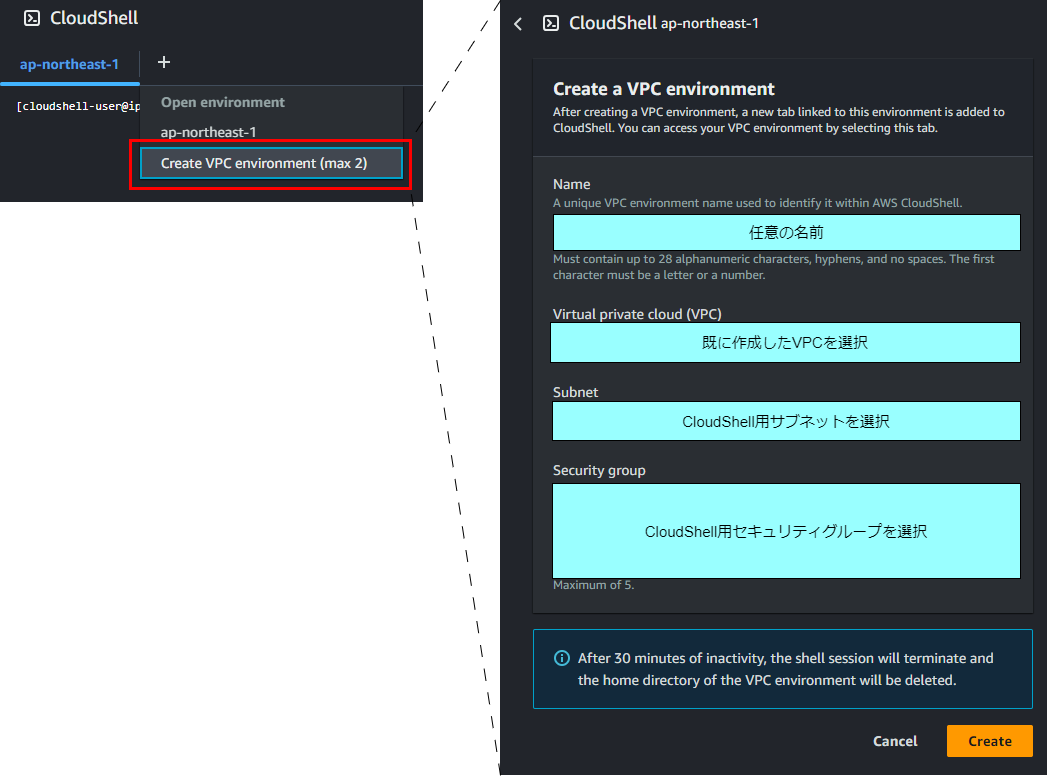Open a new tab with the plus icon

[x=163, y=62]
